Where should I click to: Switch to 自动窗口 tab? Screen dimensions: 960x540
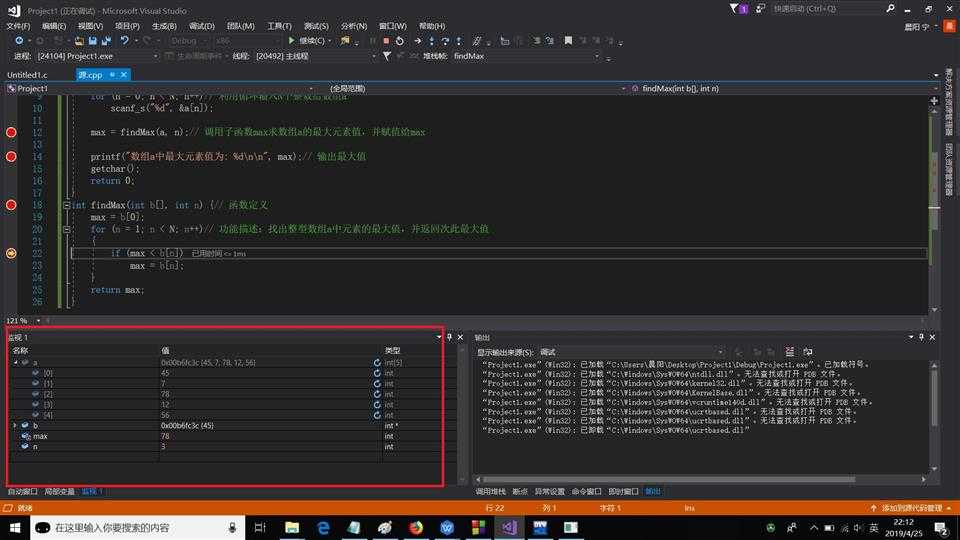pos(22,492)
